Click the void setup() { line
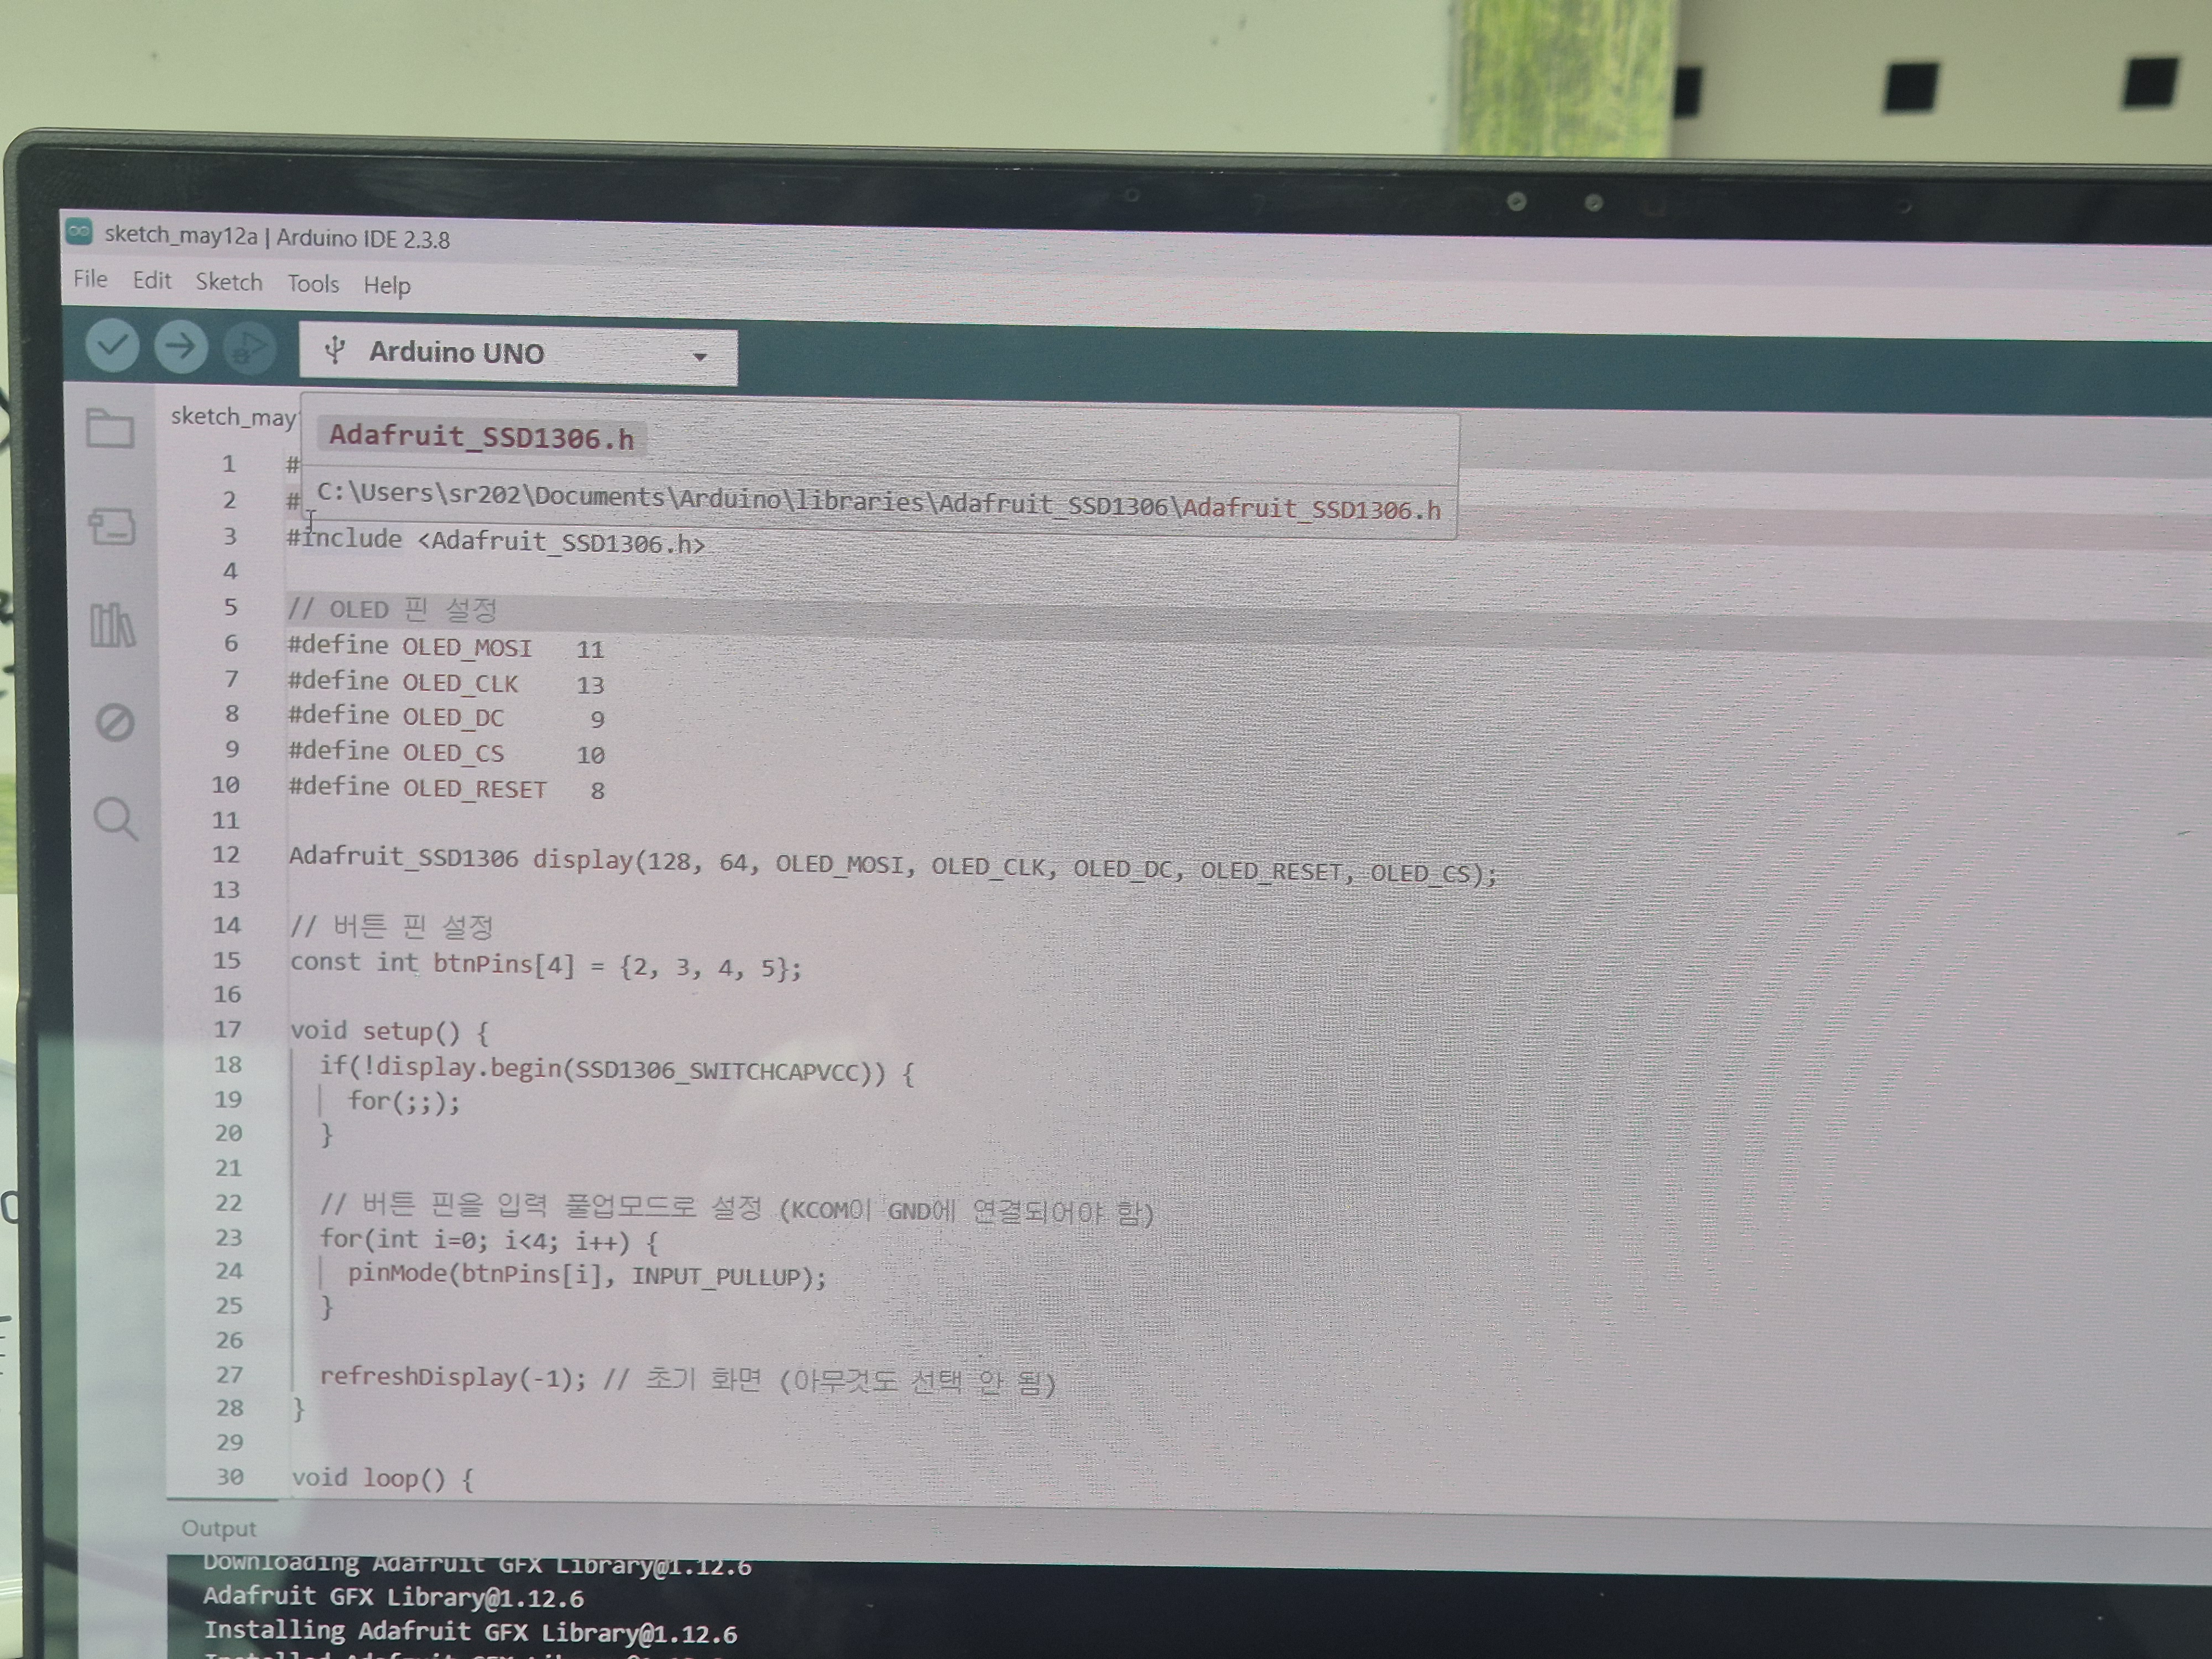 [x=389, y=1031]
